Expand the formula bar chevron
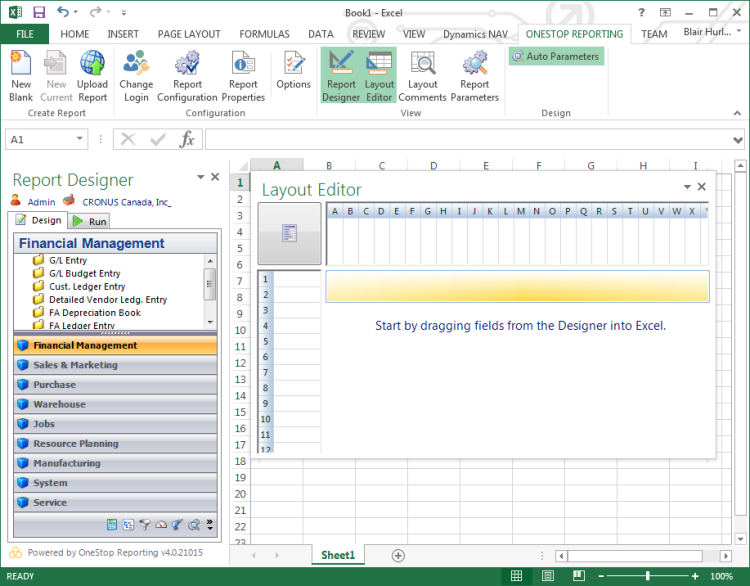This screenshot has width=750, height=586. point(738,140)
